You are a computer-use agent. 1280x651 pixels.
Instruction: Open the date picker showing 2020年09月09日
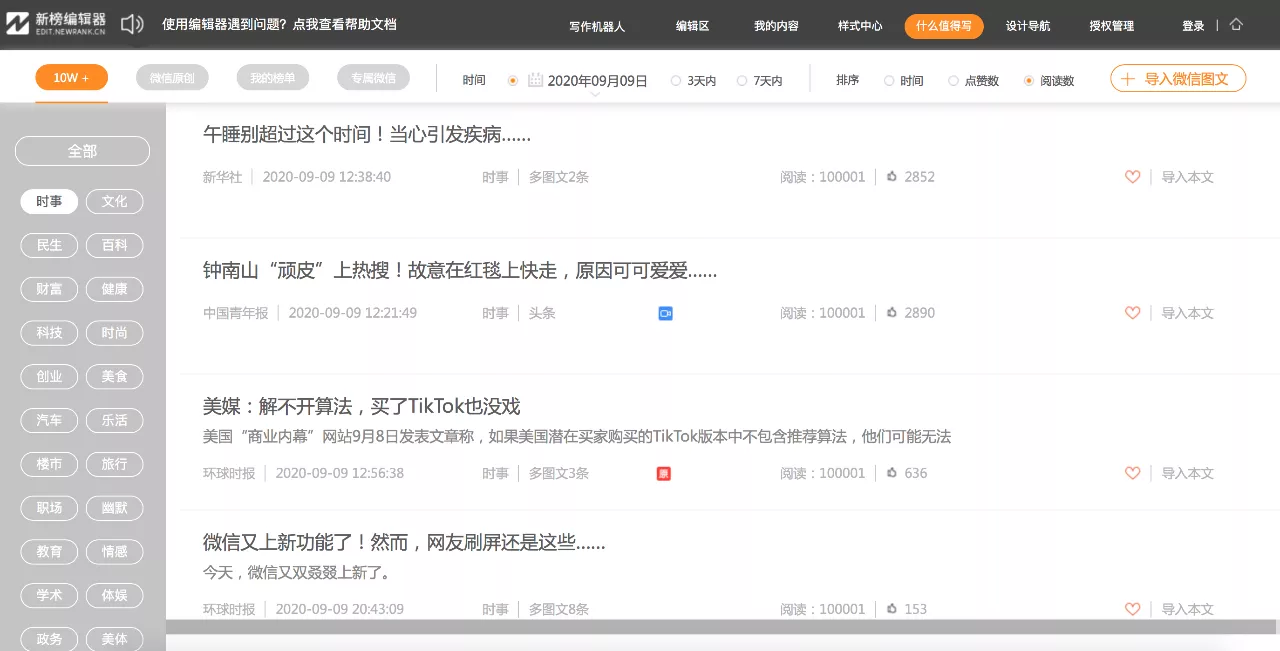click(x=597, y=81)
